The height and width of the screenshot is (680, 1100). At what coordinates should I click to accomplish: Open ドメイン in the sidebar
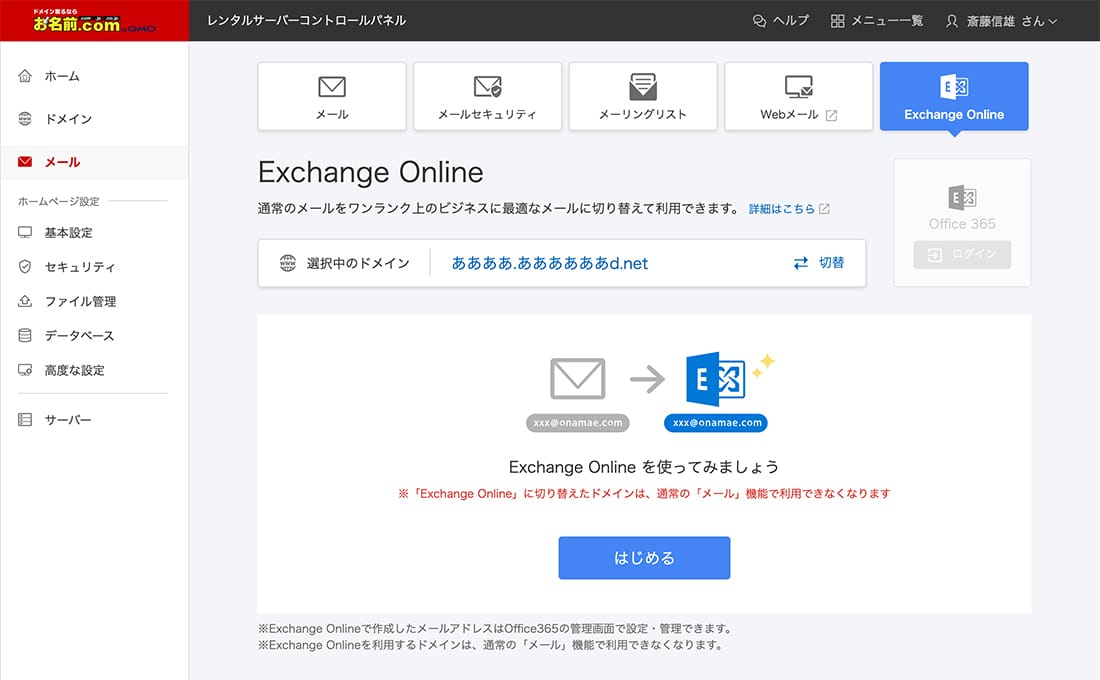pos(67,119)
